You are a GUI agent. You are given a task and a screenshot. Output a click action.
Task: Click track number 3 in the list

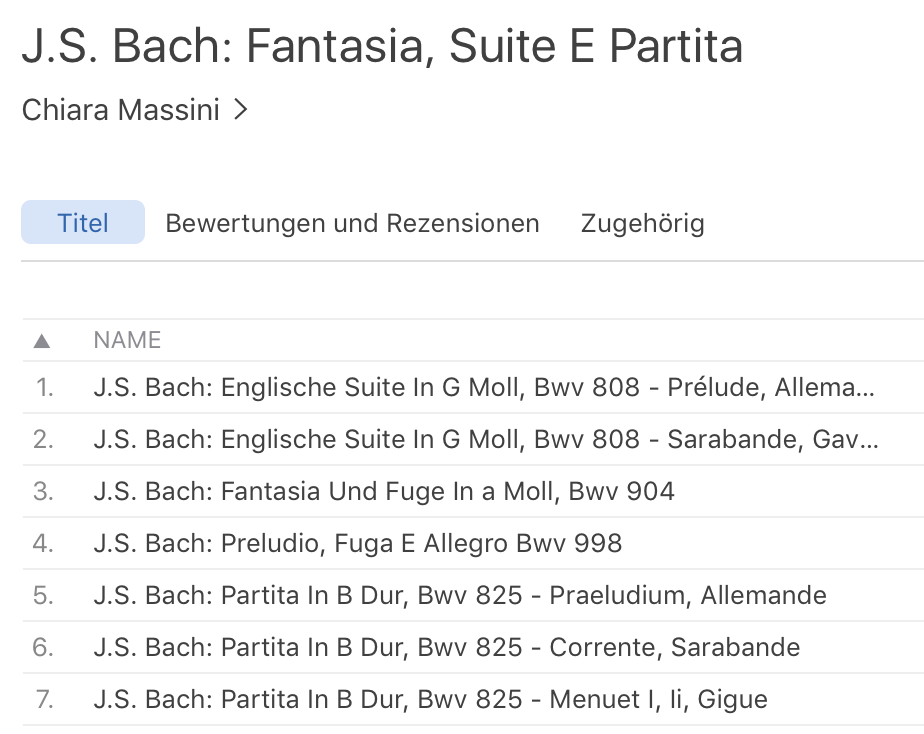(x=43, y=491)
